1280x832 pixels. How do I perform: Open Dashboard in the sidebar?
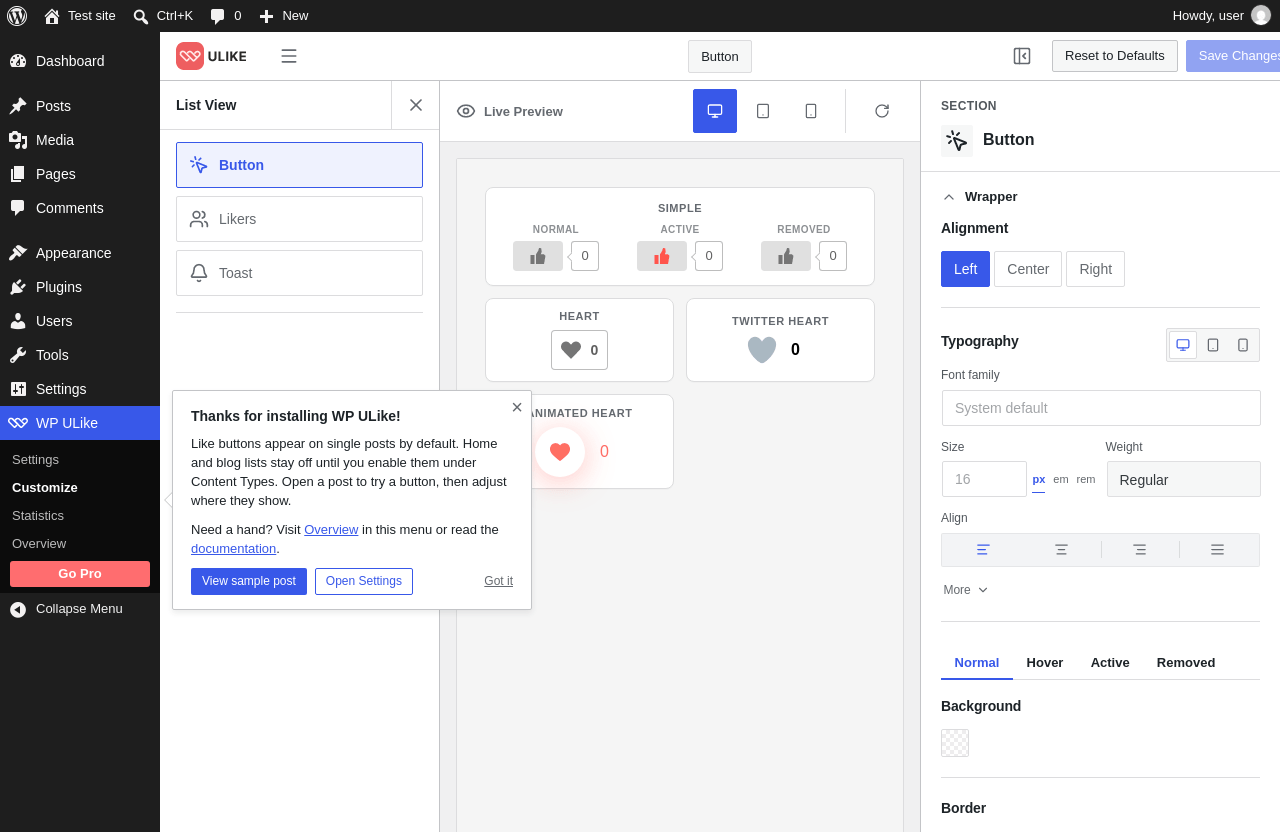point(80,61)
